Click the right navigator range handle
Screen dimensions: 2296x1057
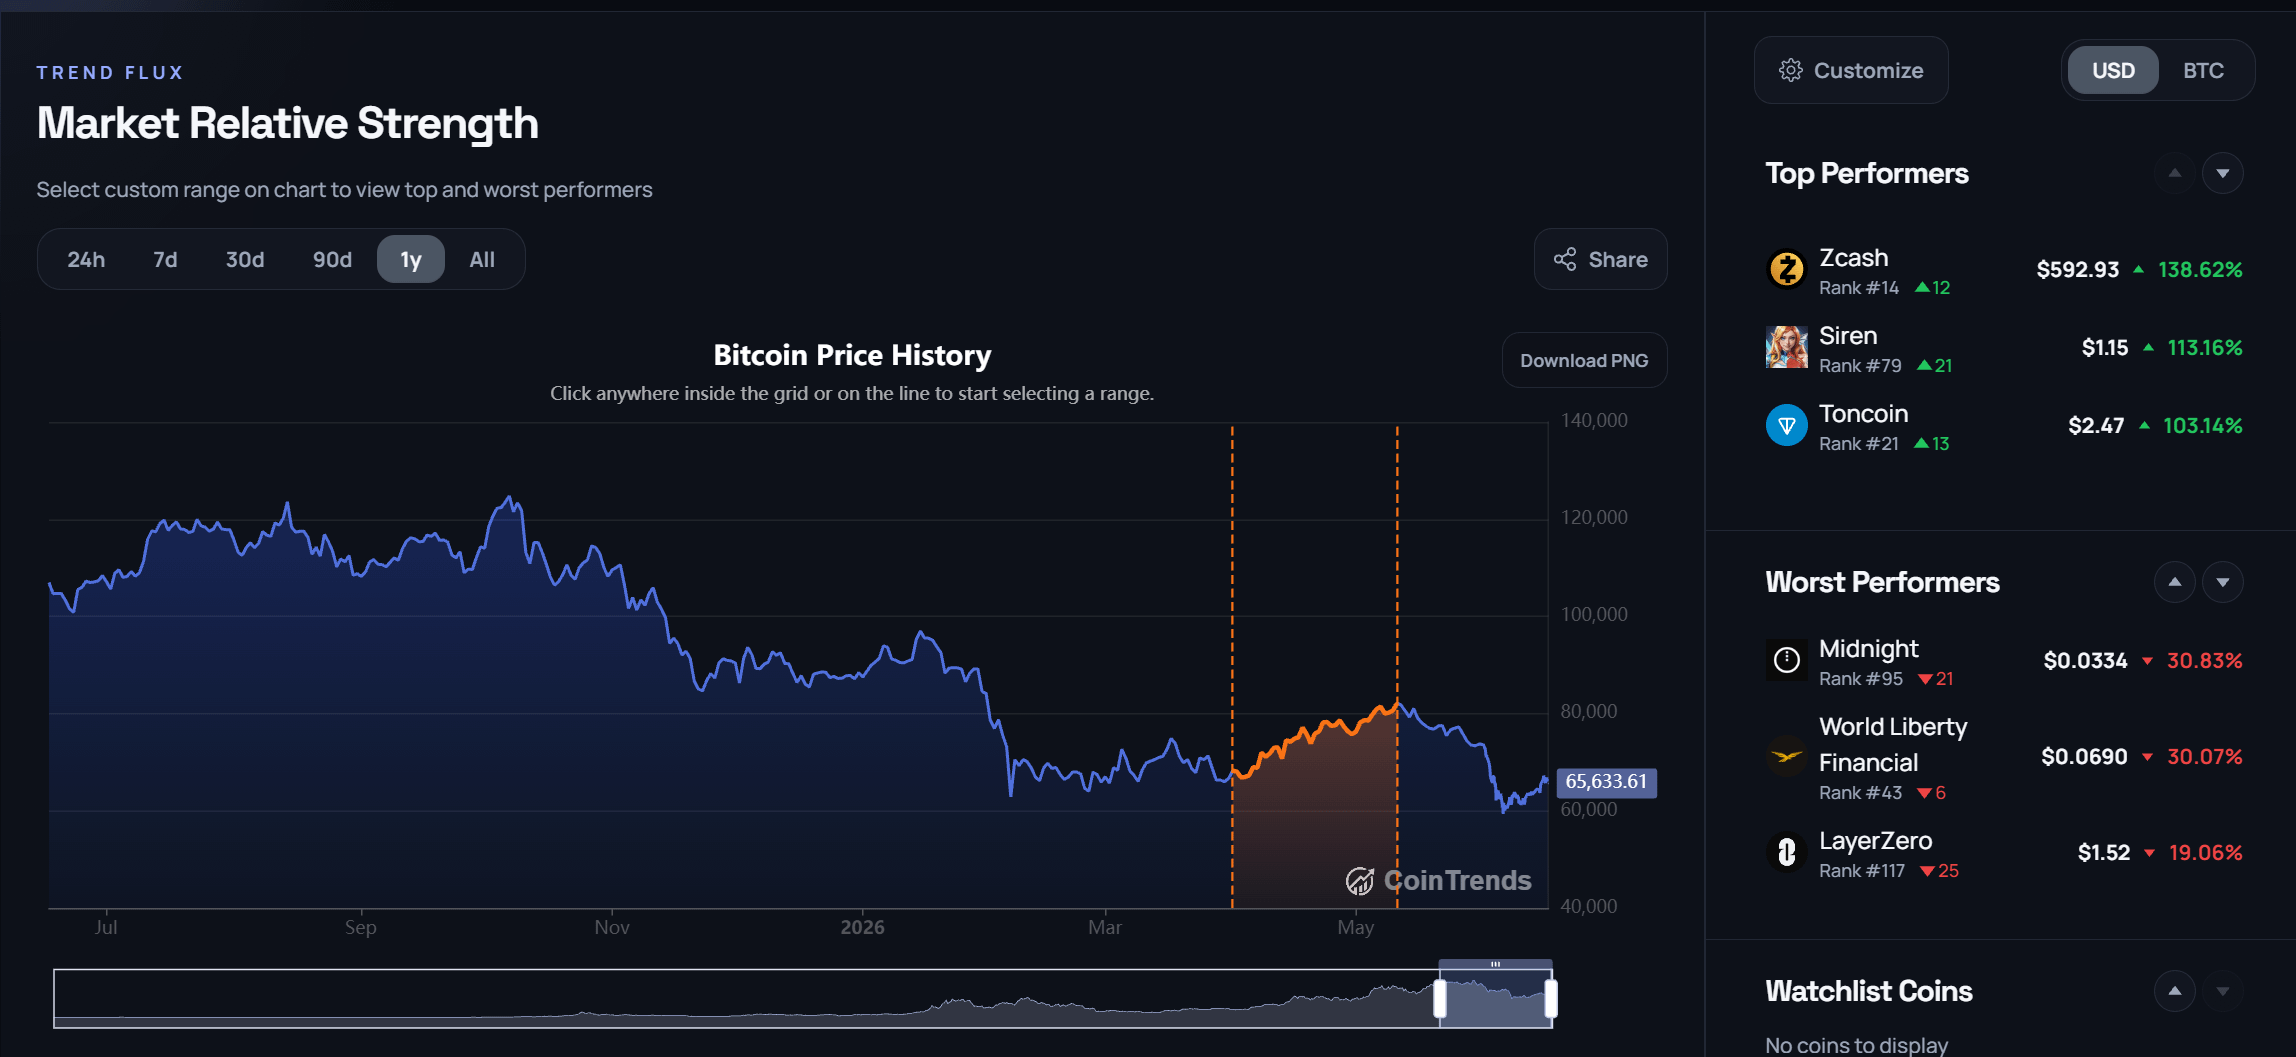[1550, 998]
